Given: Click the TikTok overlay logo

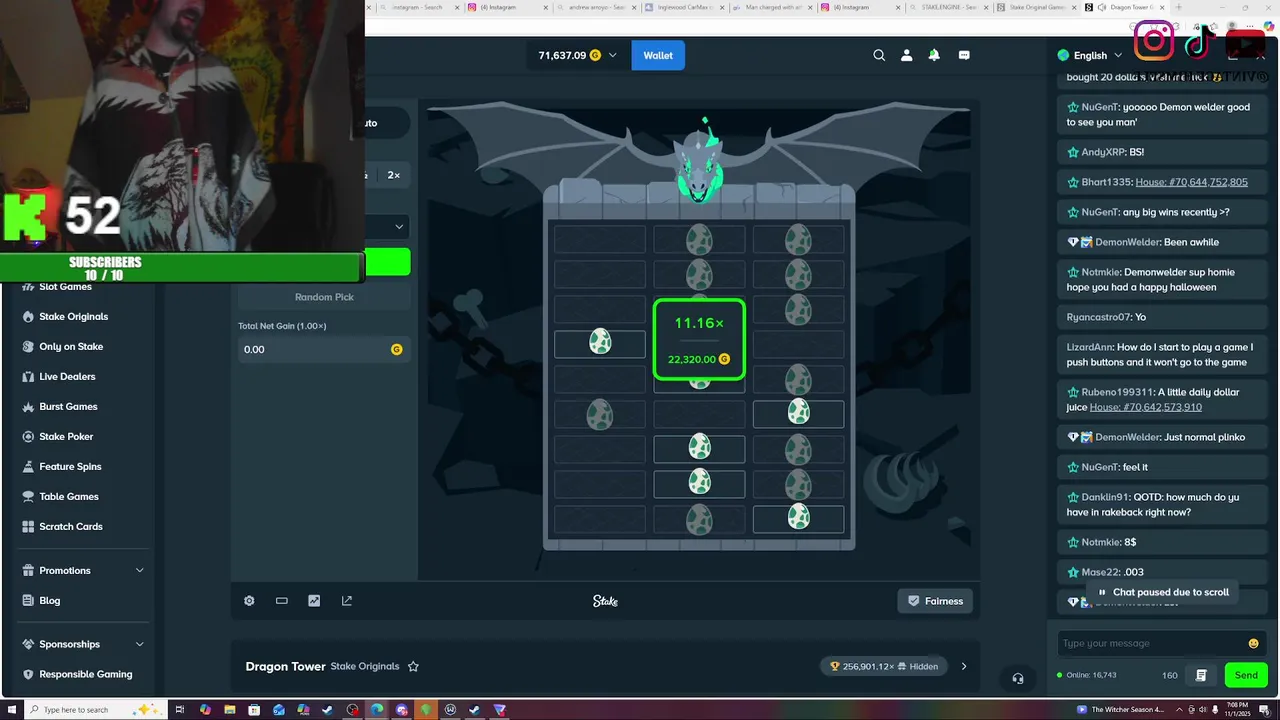Looking at the screenshot, I should [1198, 42].
